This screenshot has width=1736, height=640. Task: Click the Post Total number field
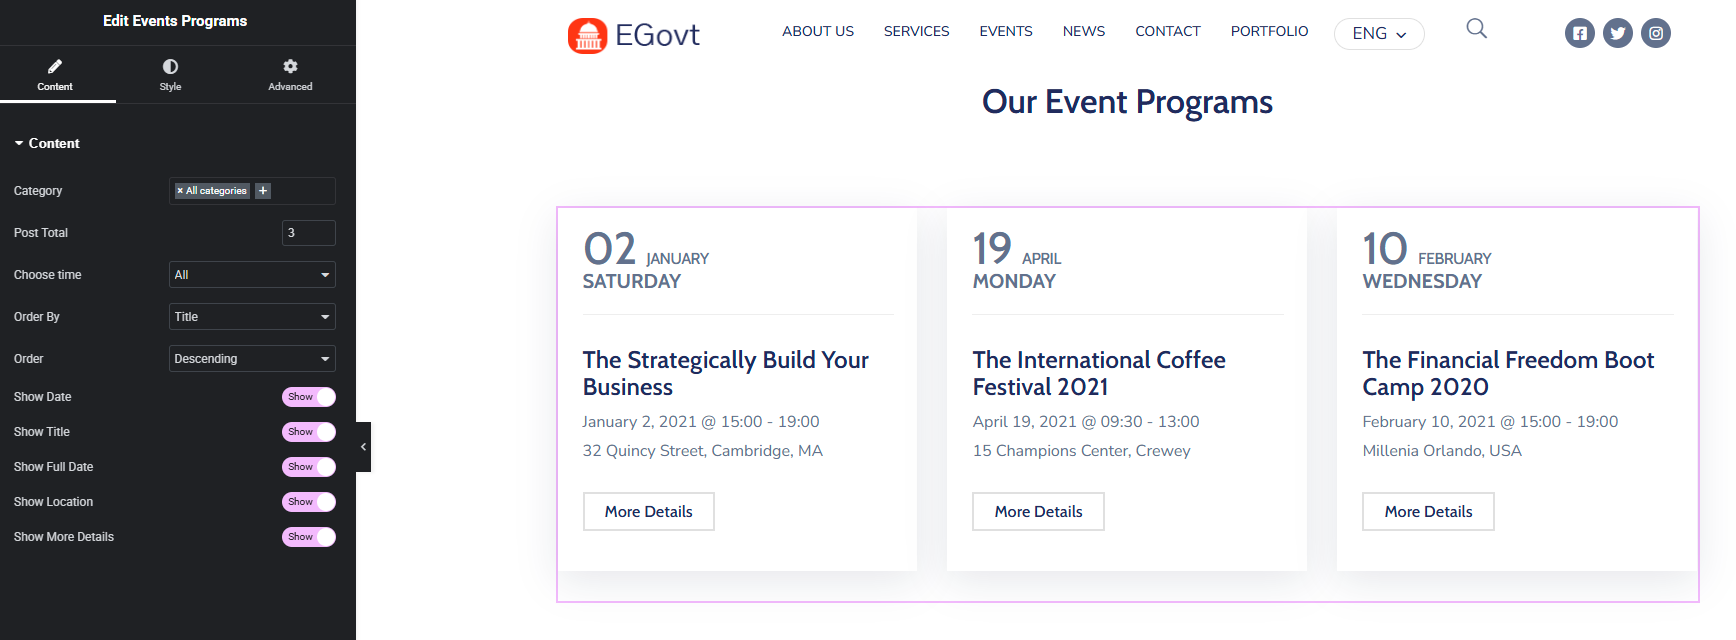click(308, 233)
